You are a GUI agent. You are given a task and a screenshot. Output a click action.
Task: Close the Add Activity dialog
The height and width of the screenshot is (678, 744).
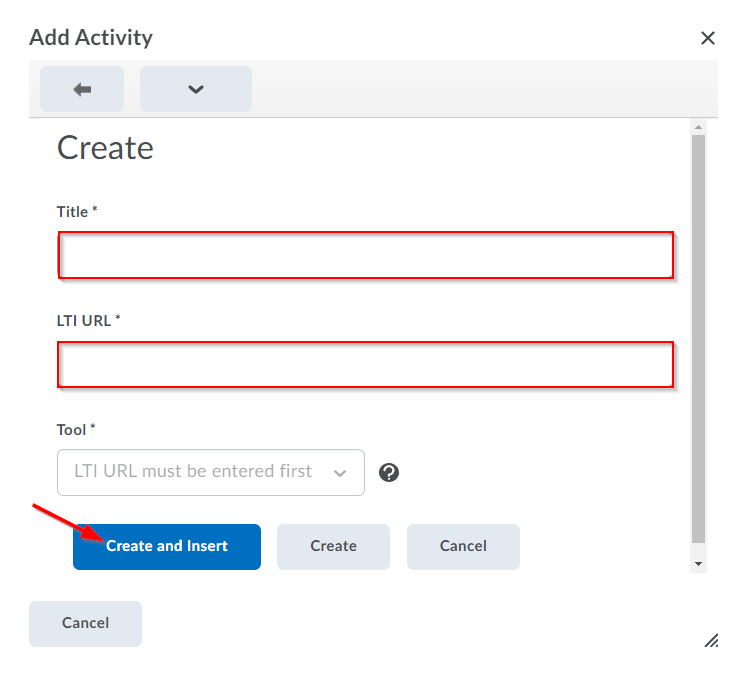pyautogui.click(x=707, y=38)
